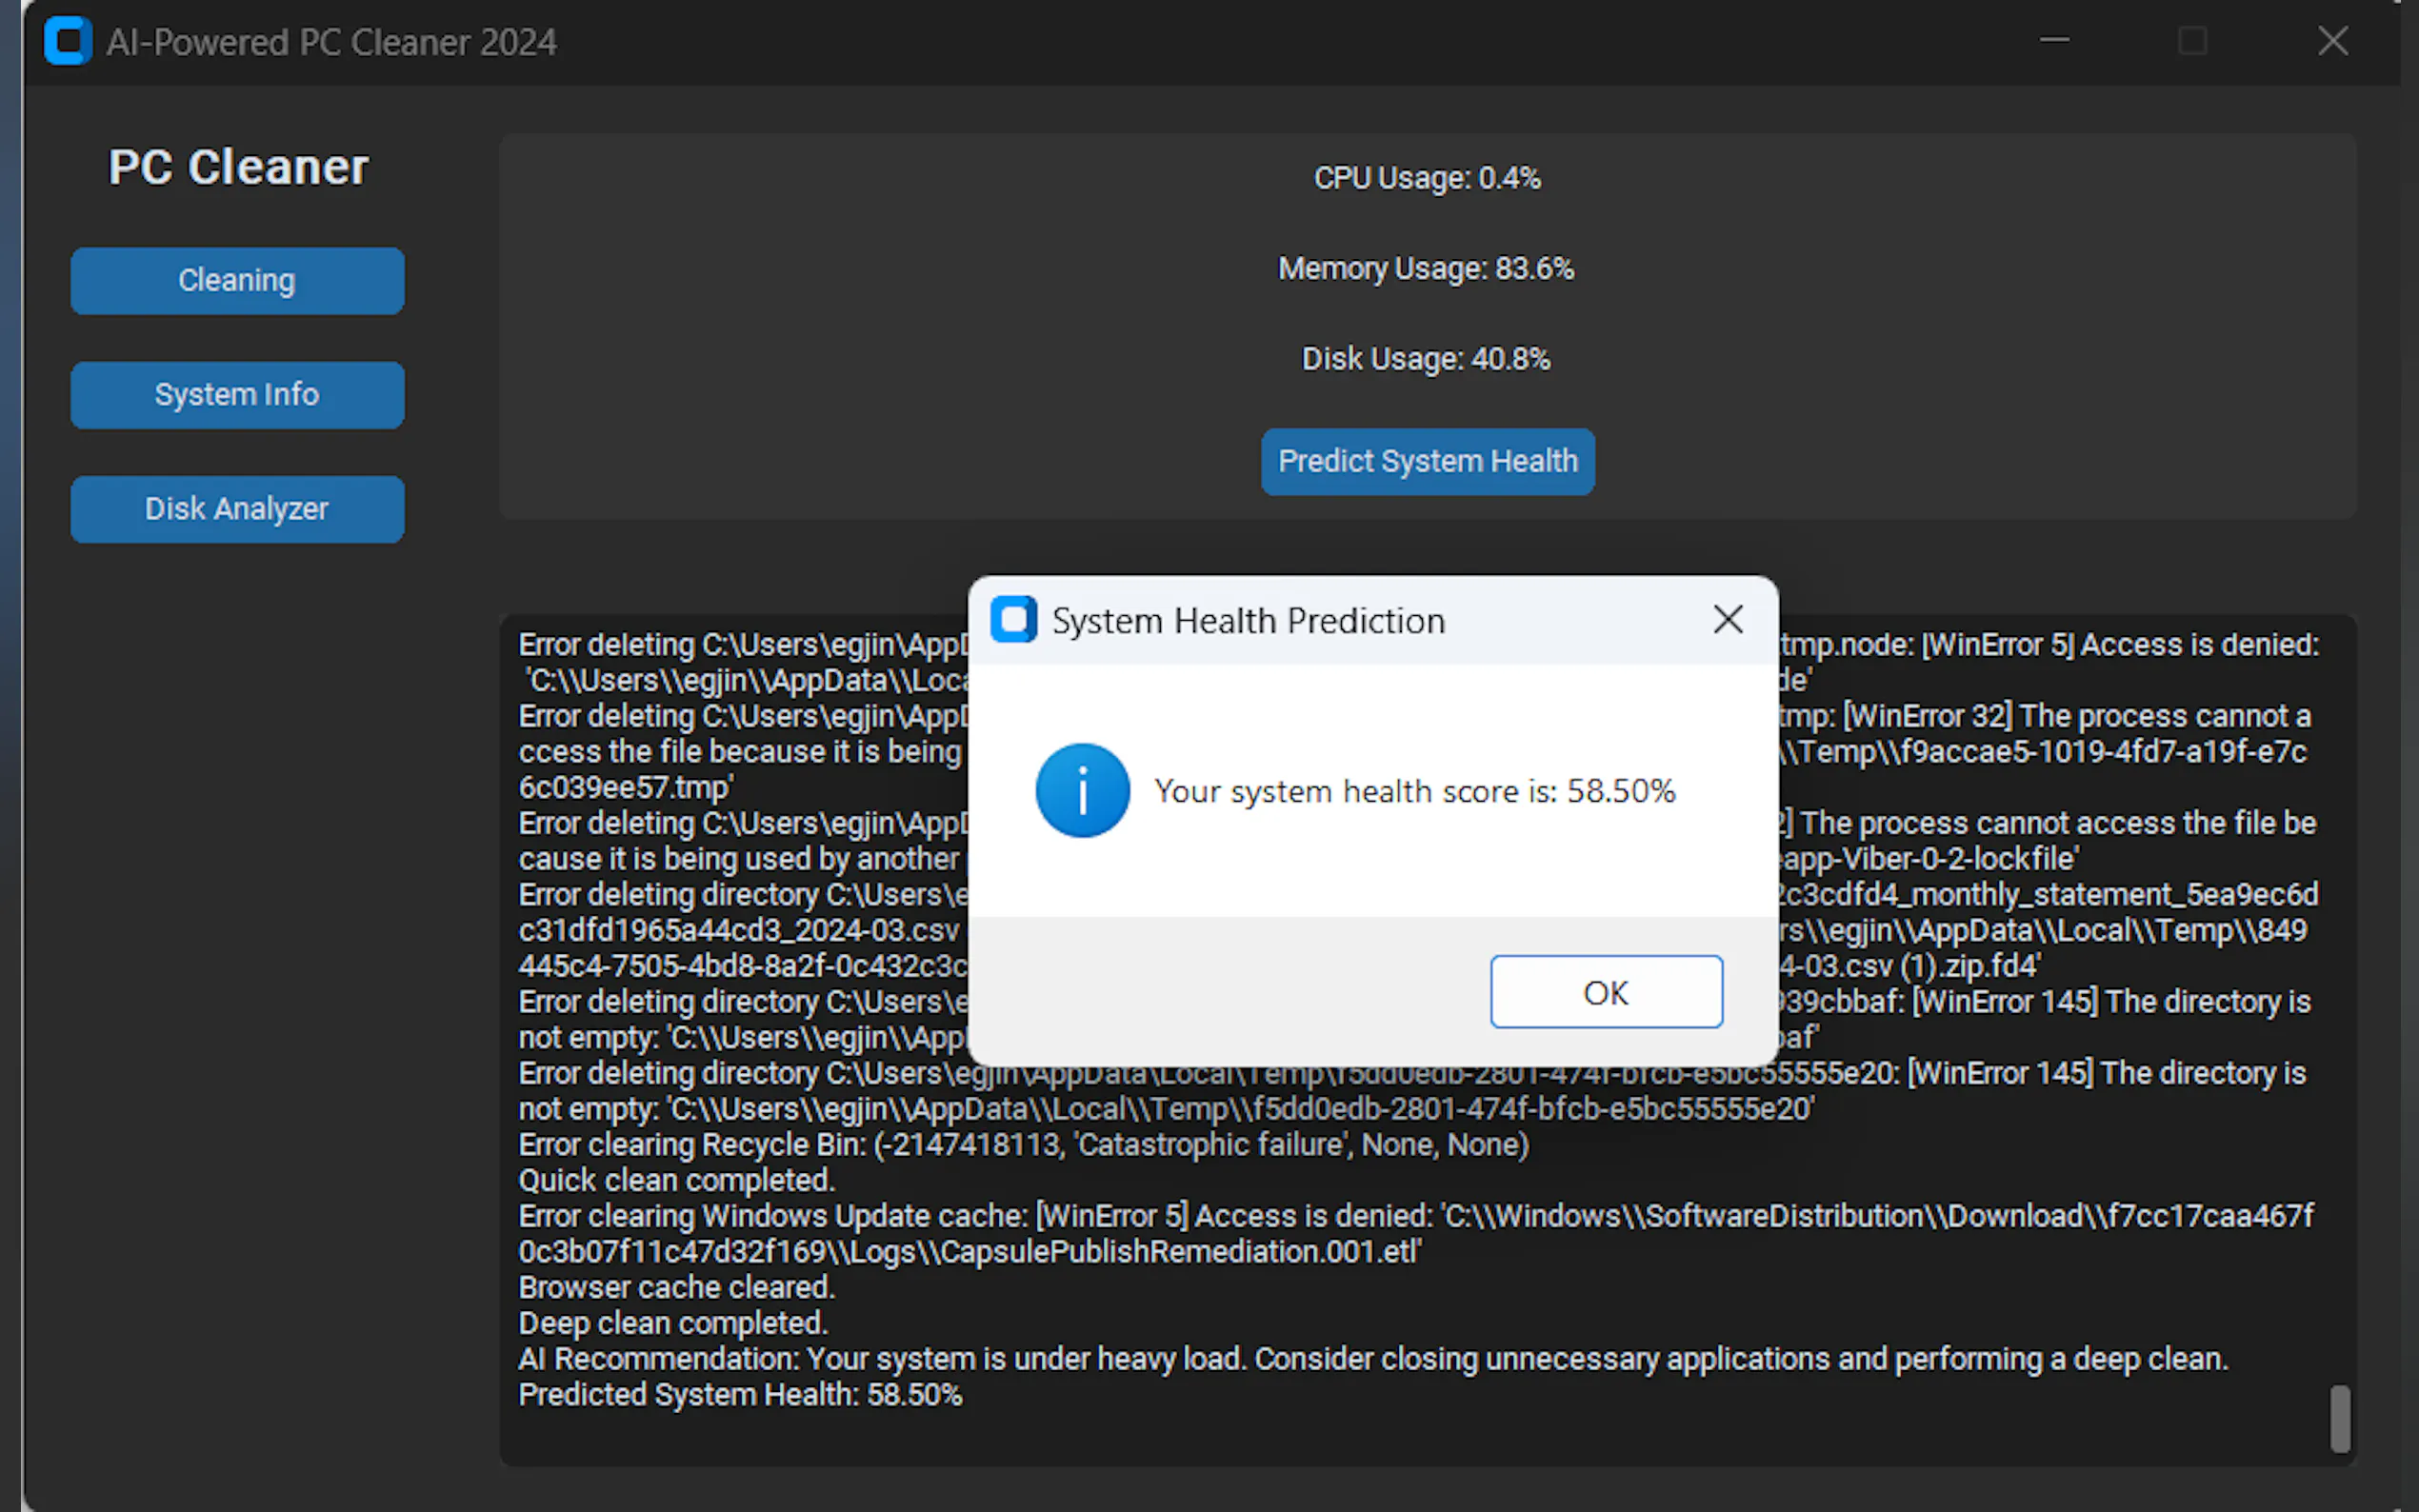Screen dimensions: 2419x1512
Task: Select the Cleaning sidebar button
Action: coord(237,281)
